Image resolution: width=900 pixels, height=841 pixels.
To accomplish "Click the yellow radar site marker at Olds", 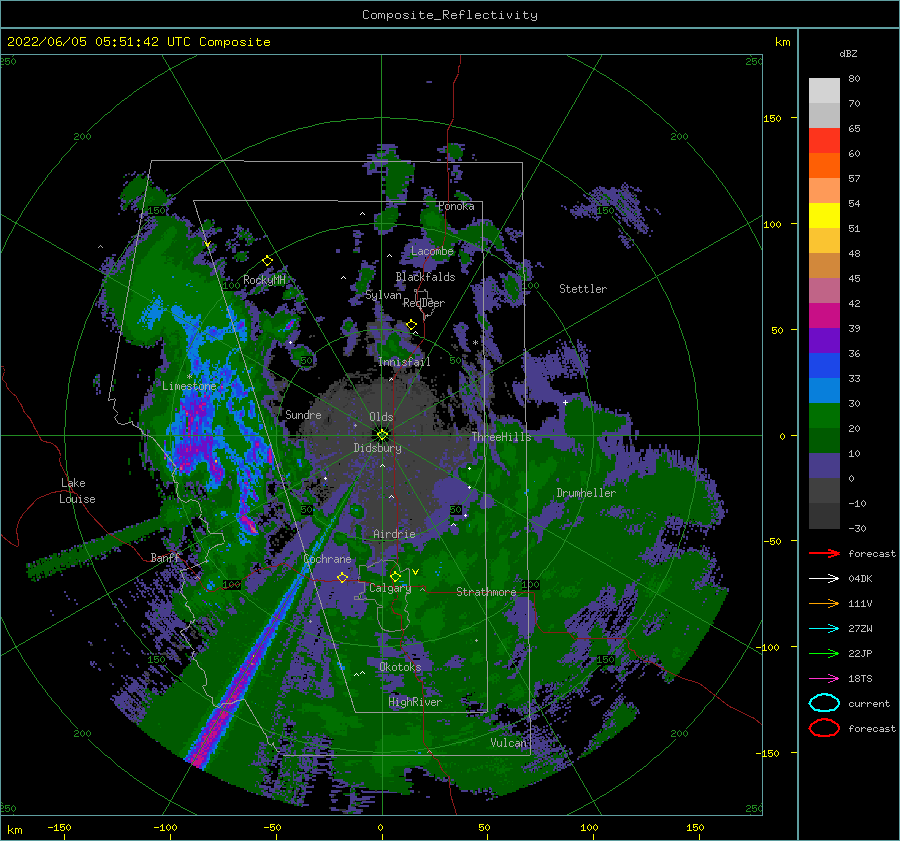I will [382, 435].
